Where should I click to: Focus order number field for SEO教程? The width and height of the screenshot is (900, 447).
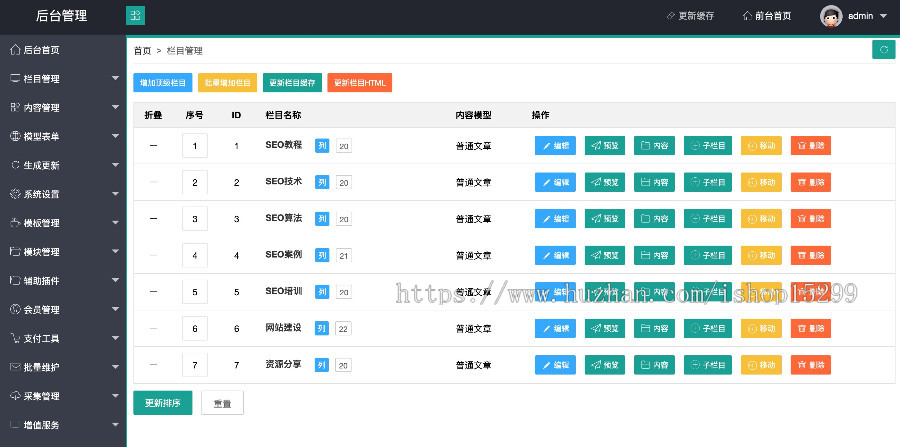(195, 146)
